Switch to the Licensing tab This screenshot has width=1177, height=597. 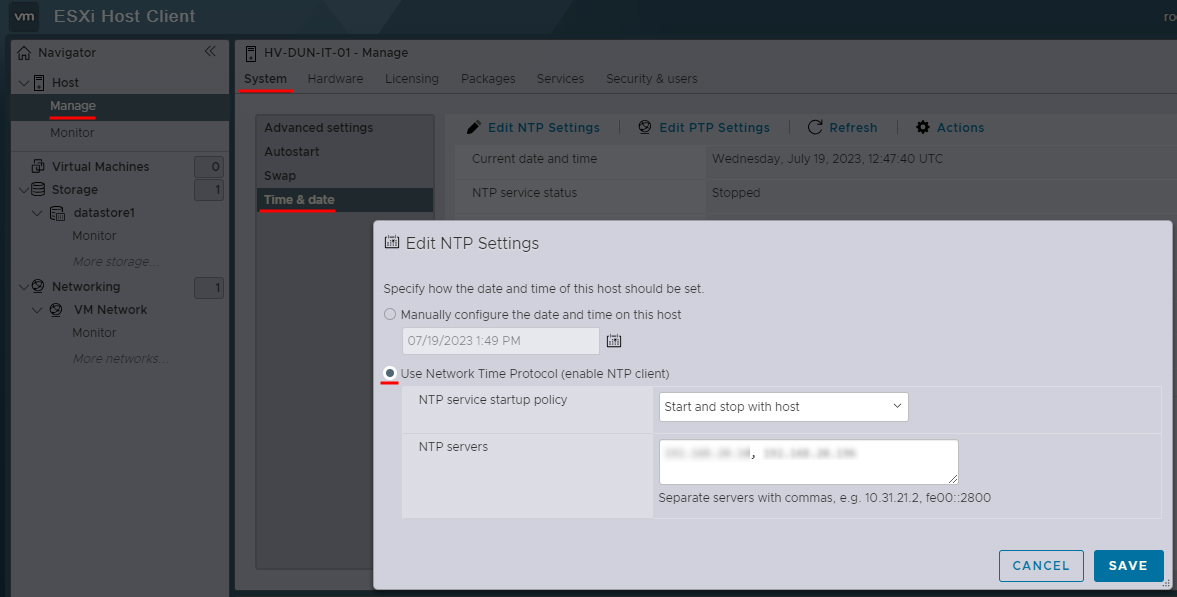pyautogui.click(x=412, y=79)
